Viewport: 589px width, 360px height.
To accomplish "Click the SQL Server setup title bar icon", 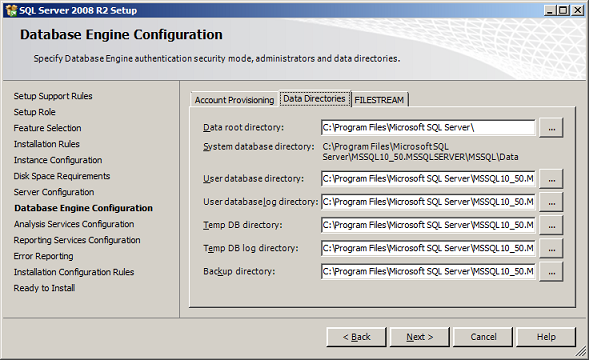I will 12,10.
